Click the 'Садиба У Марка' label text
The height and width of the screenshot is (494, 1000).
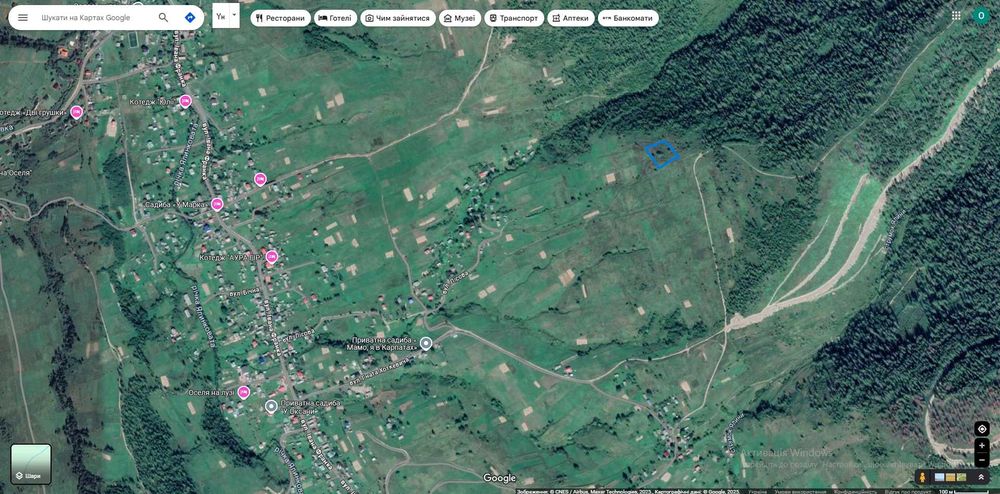tap(179, 204)
